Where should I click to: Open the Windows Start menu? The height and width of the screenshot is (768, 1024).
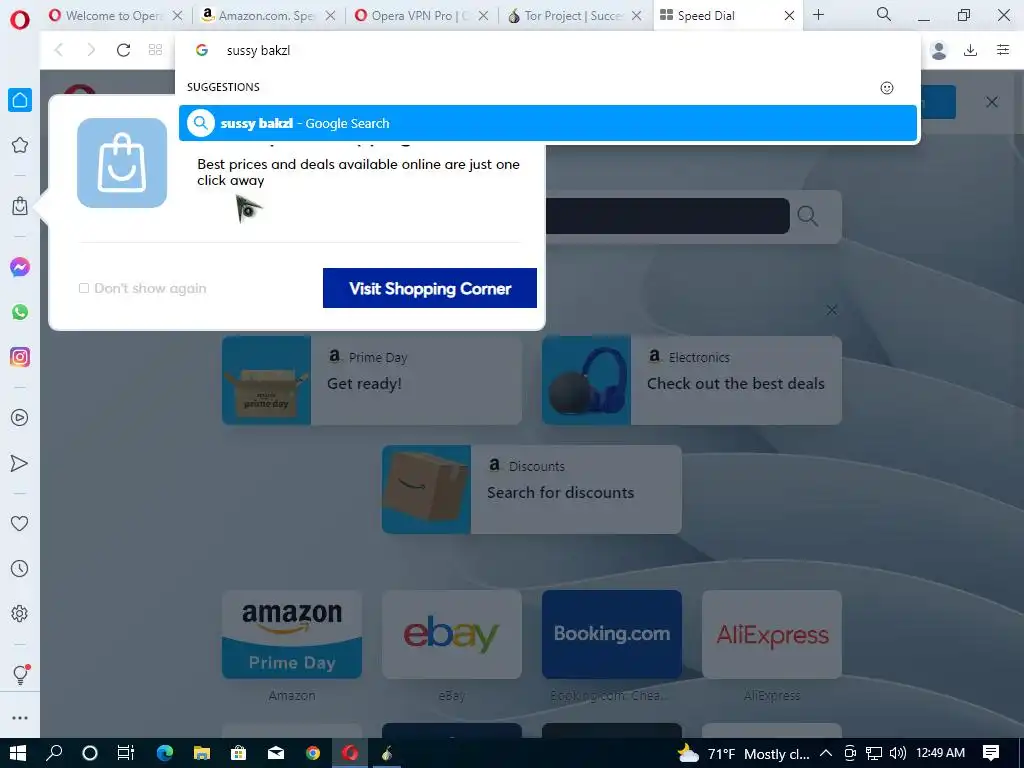click(x=18, y=753)
